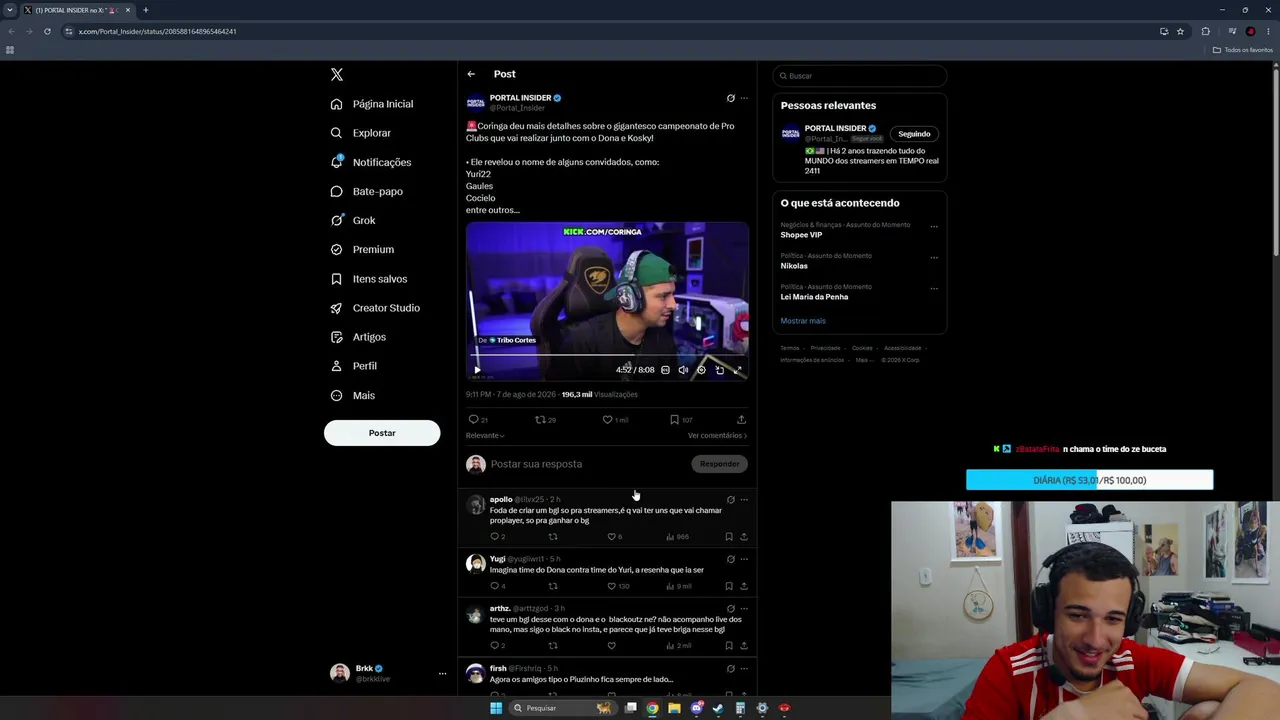Open video playback settings gear
Screen dimensions: 1280x720
(x=701, y=370)
